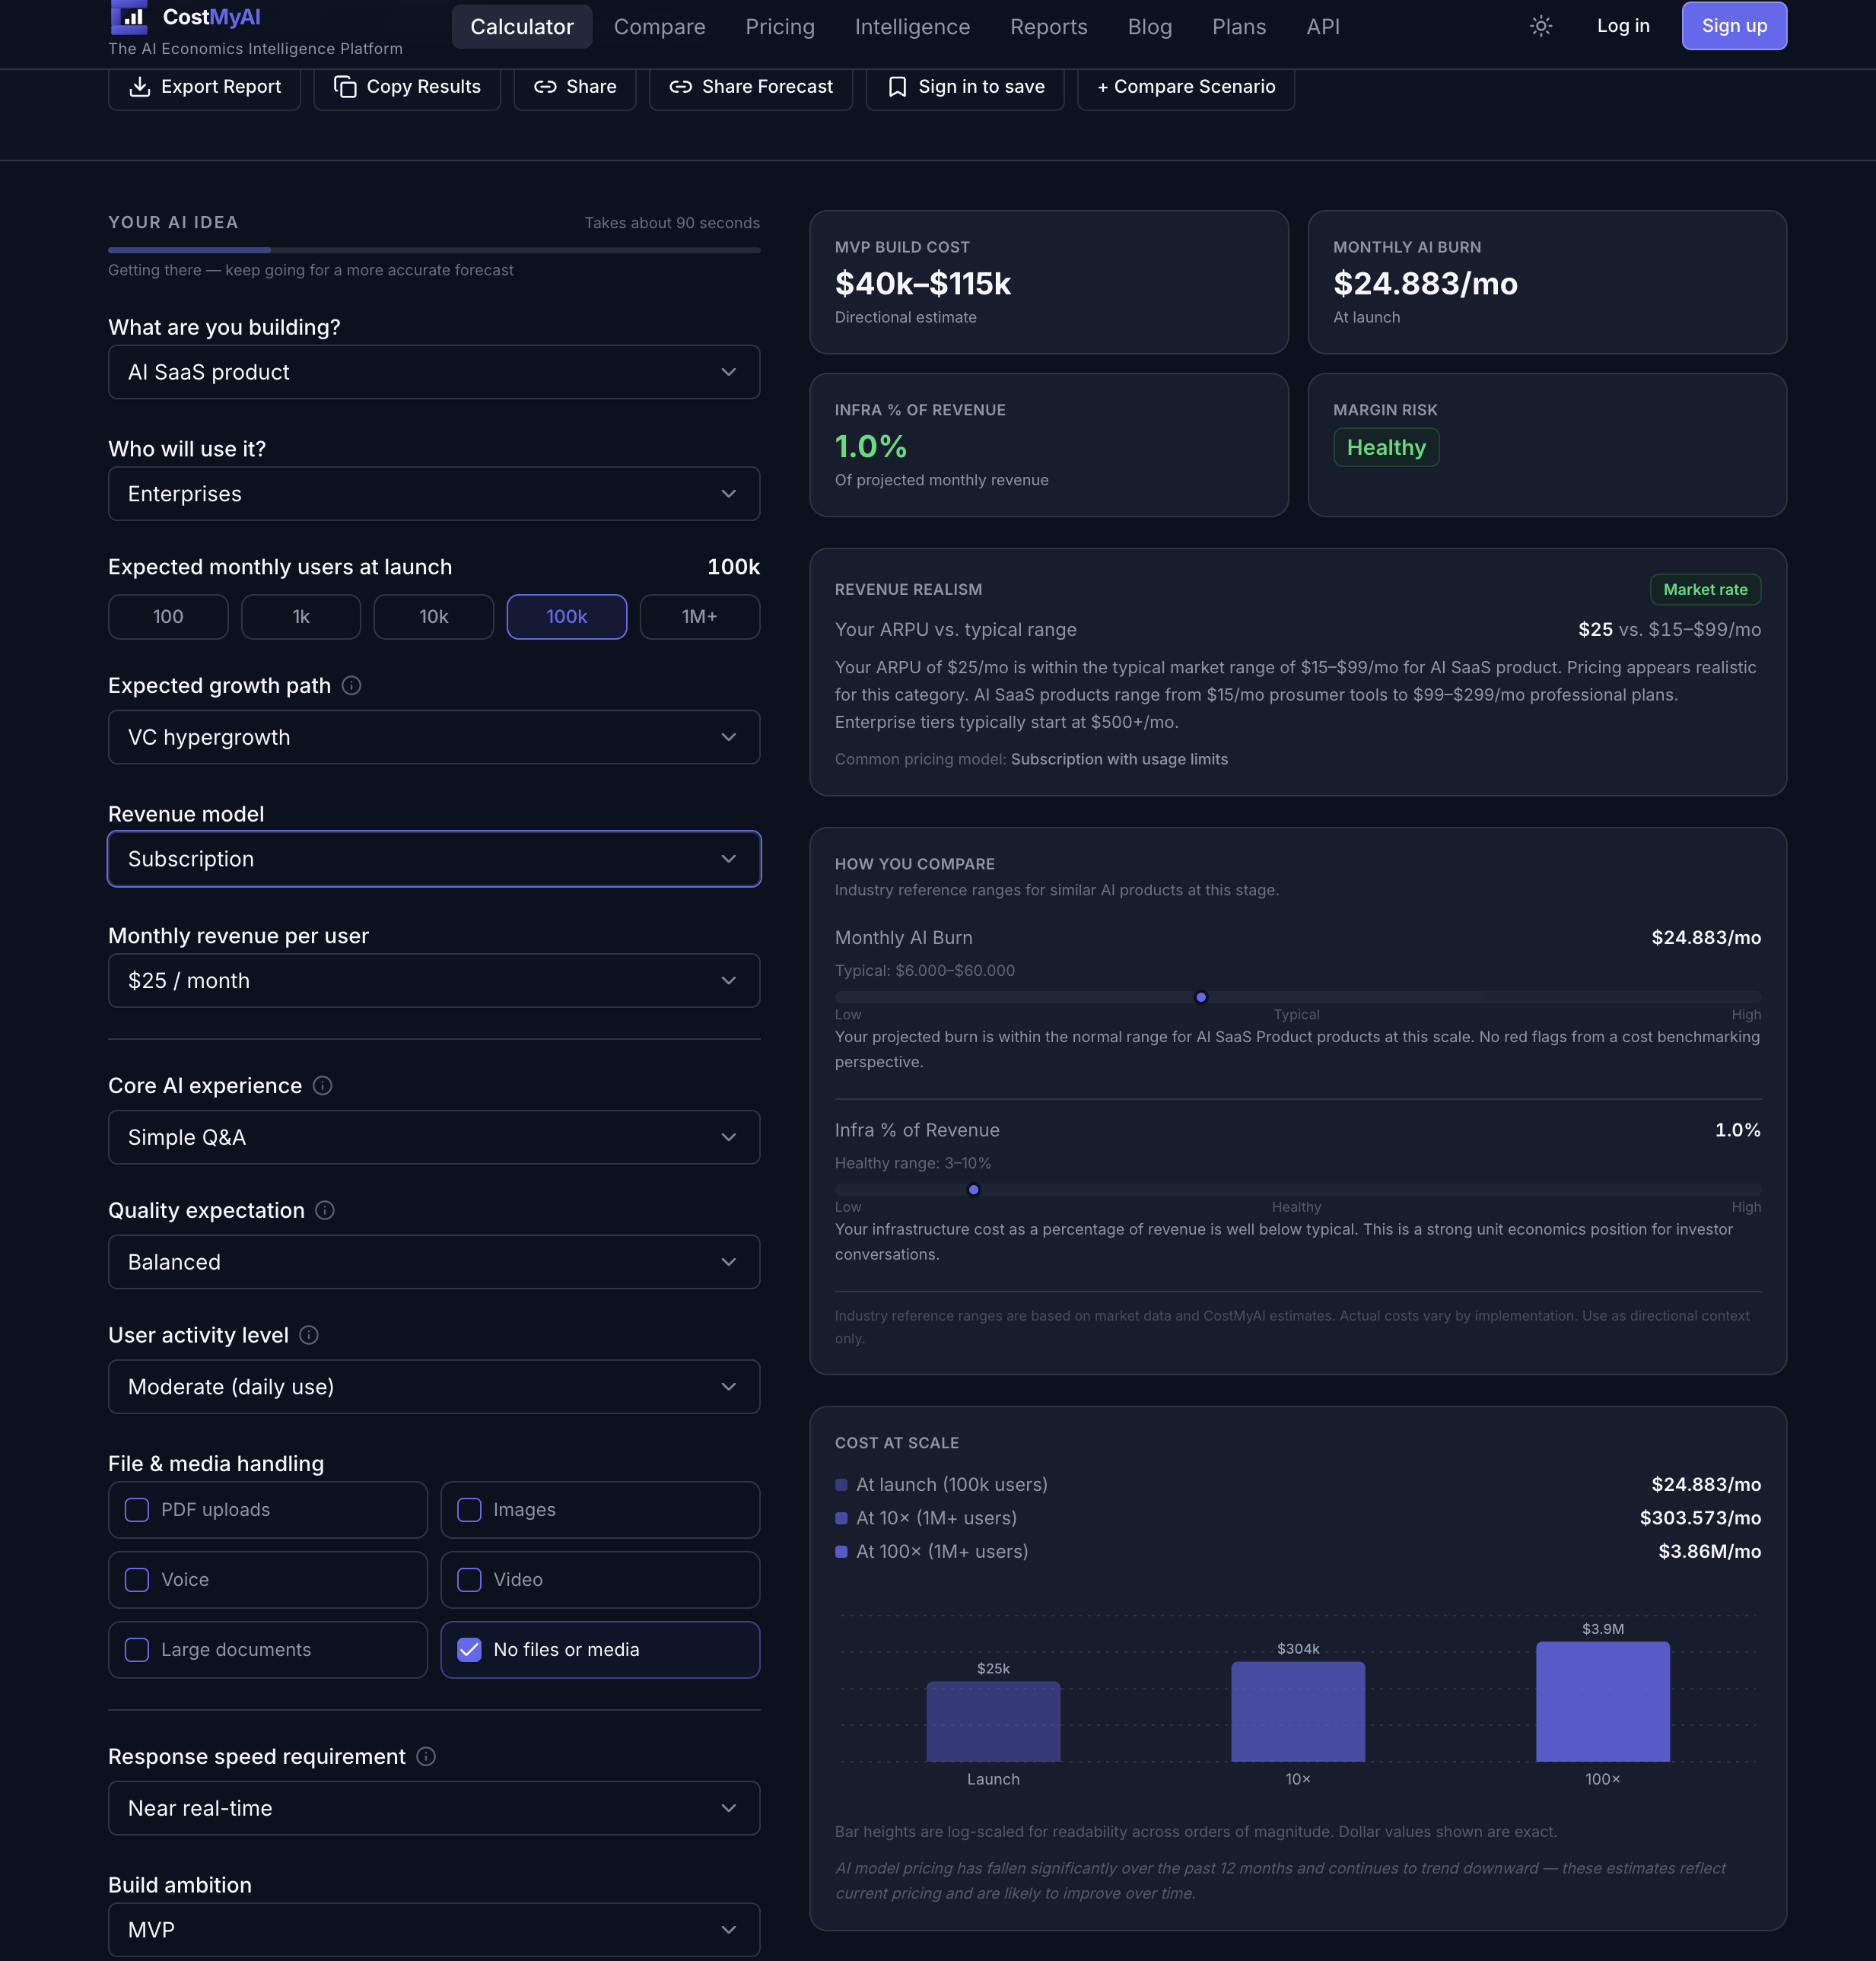This screenshot has width=1876, height=1961.
Task: Check the PDF uploads checkbox
Action: point(137,1510)
